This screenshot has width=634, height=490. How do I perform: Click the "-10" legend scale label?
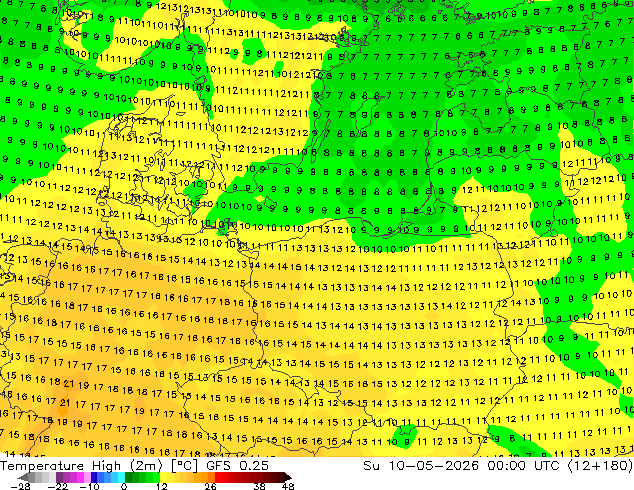click(x=89, y=486)
